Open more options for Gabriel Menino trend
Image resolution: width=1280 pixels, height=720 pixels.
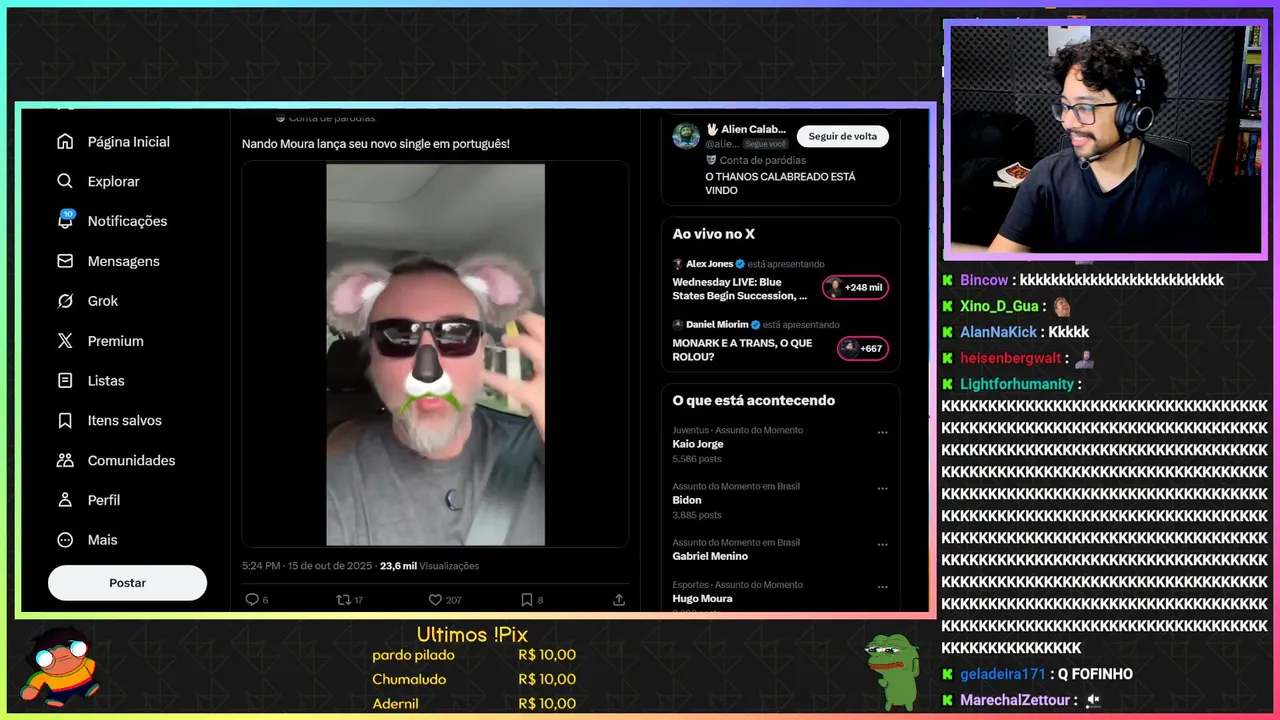point(882,545)
